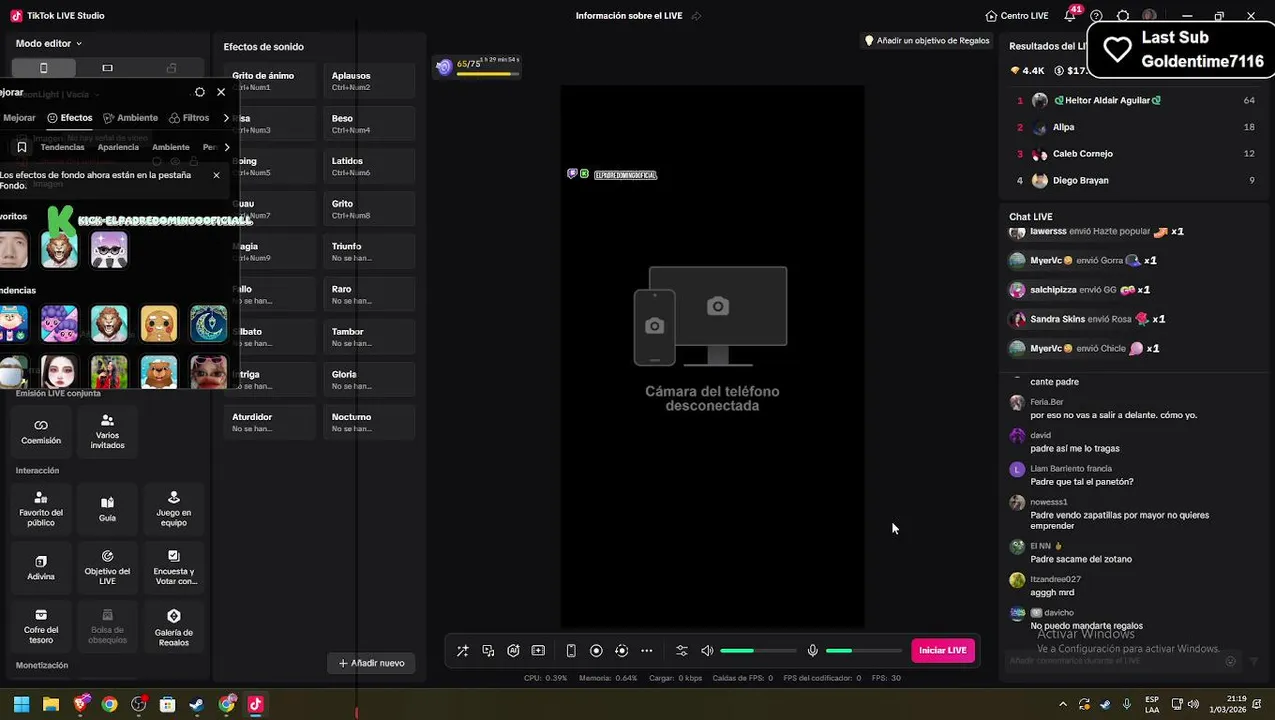Adjust the microphone level slider
This screenshot has height=720, width=1275.
864,651
